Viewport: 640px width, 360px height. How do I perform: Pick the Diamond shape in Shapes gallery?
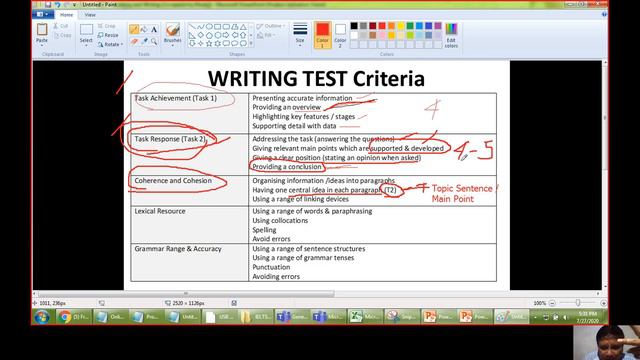pyautogui.click(x=200, y=35)
